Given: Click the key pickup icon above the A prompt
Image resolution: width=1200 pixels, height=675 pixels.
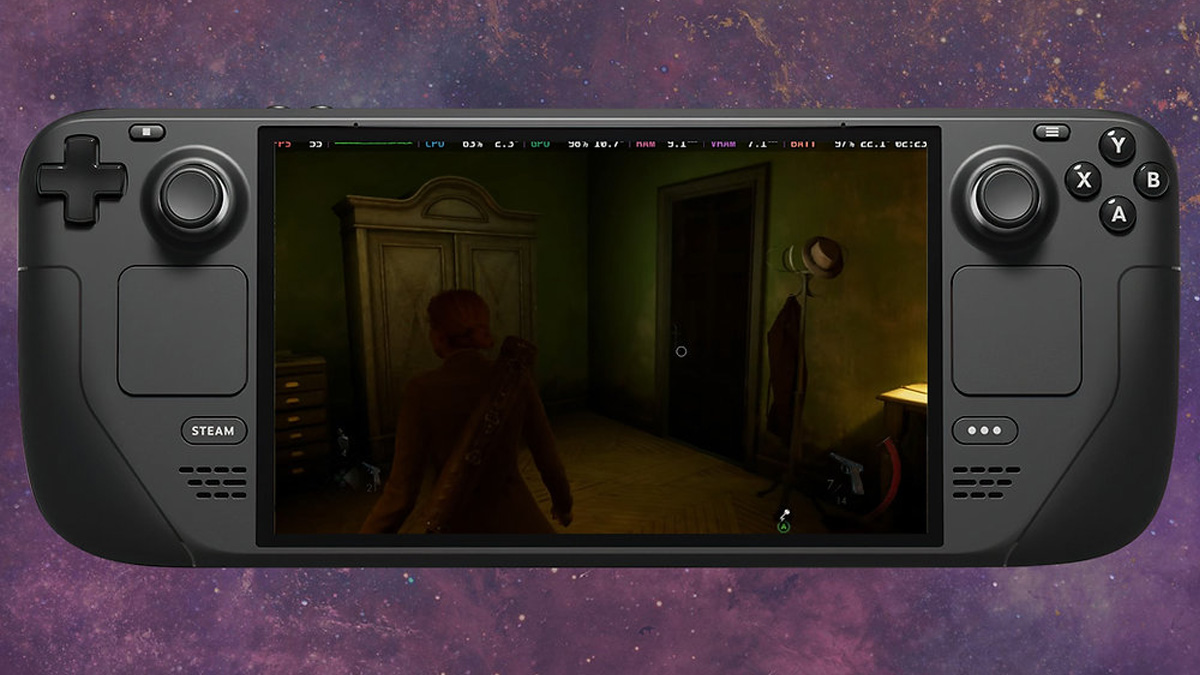Looking at the screenshot, I should tap(786, 515).
